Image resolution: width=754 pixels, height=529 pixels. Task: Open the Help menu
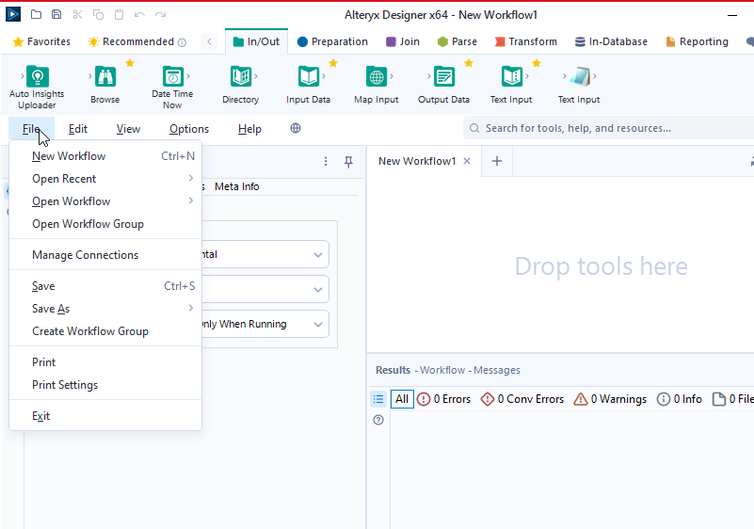tap(250, 129)
